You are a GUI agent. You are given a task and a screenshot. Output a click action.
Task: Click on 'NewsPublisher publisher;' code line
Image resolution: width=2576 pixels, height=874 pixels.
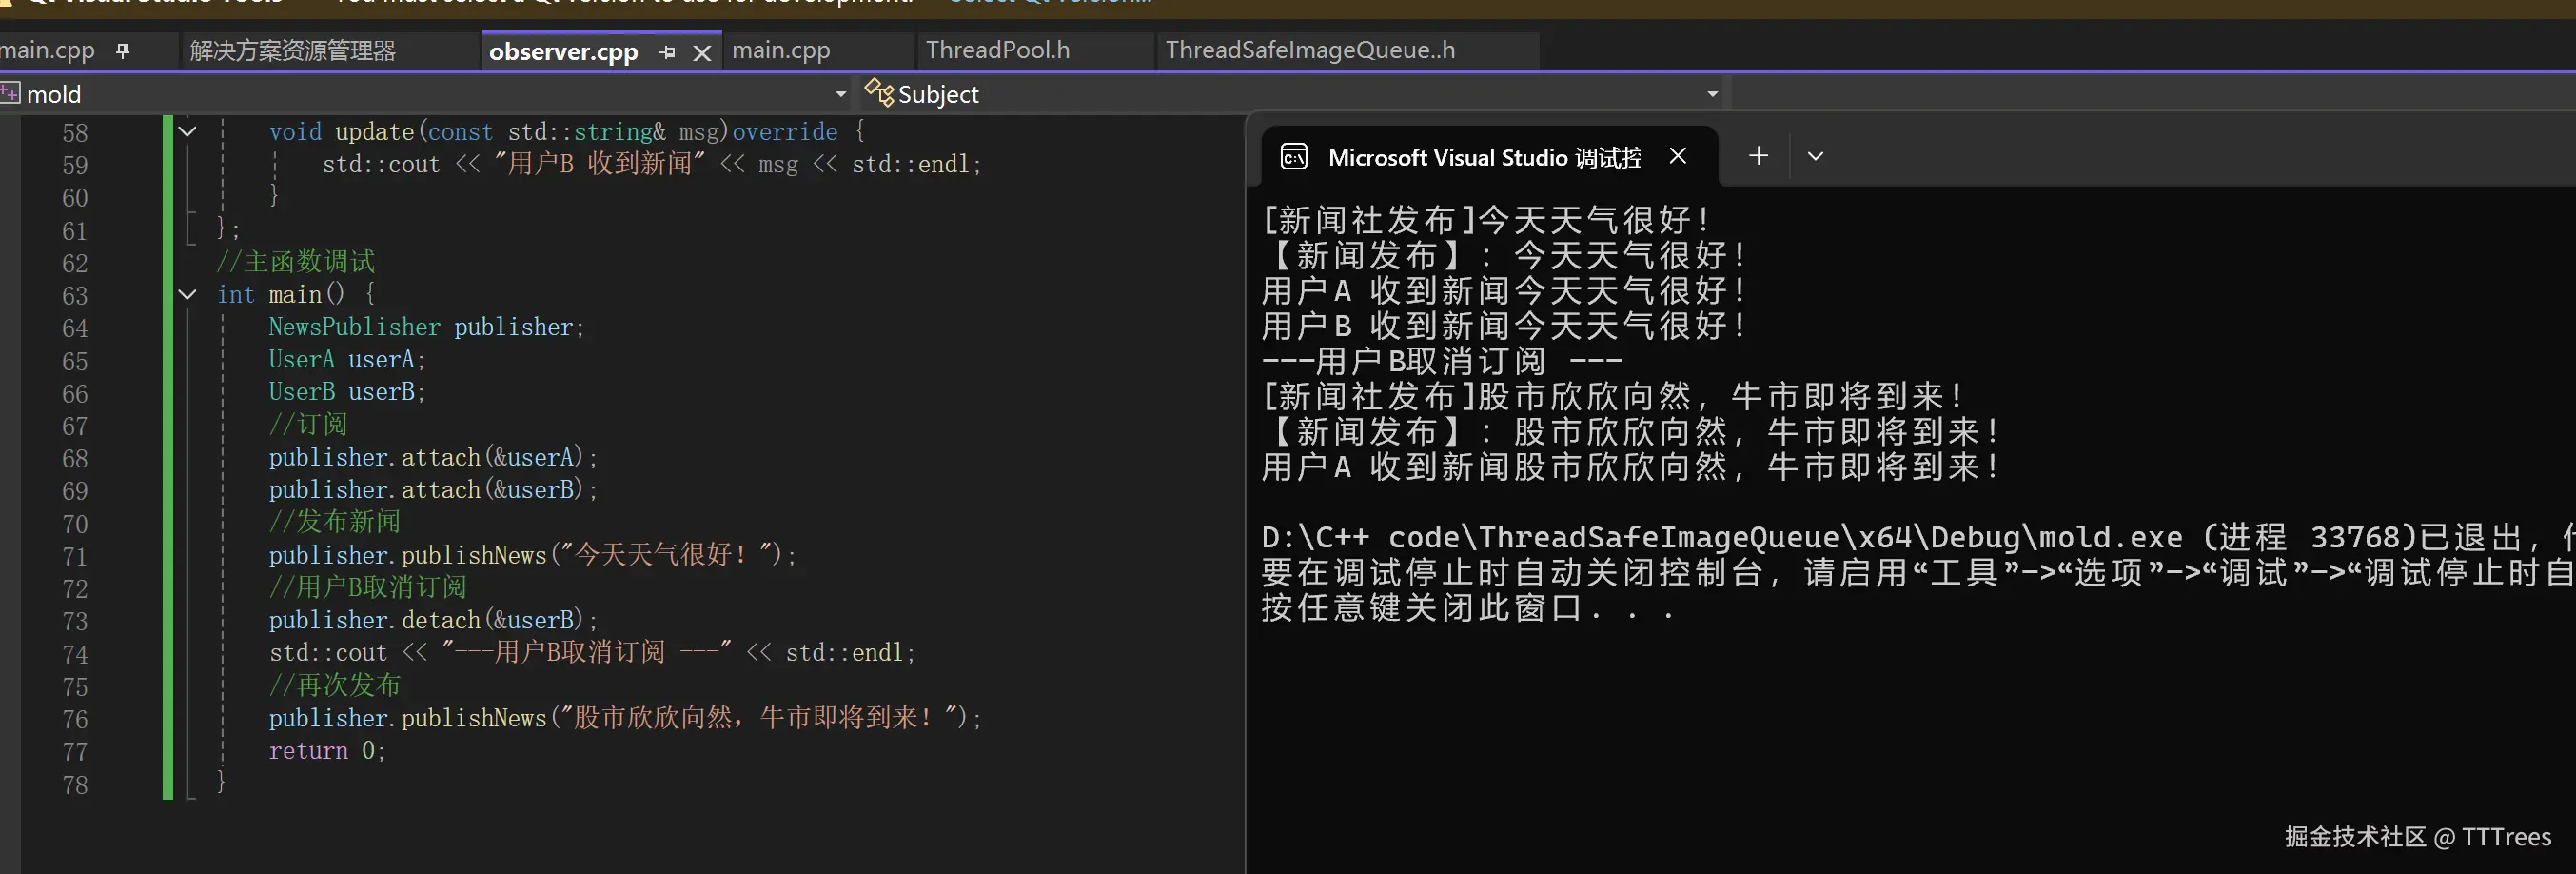(426, 327)
